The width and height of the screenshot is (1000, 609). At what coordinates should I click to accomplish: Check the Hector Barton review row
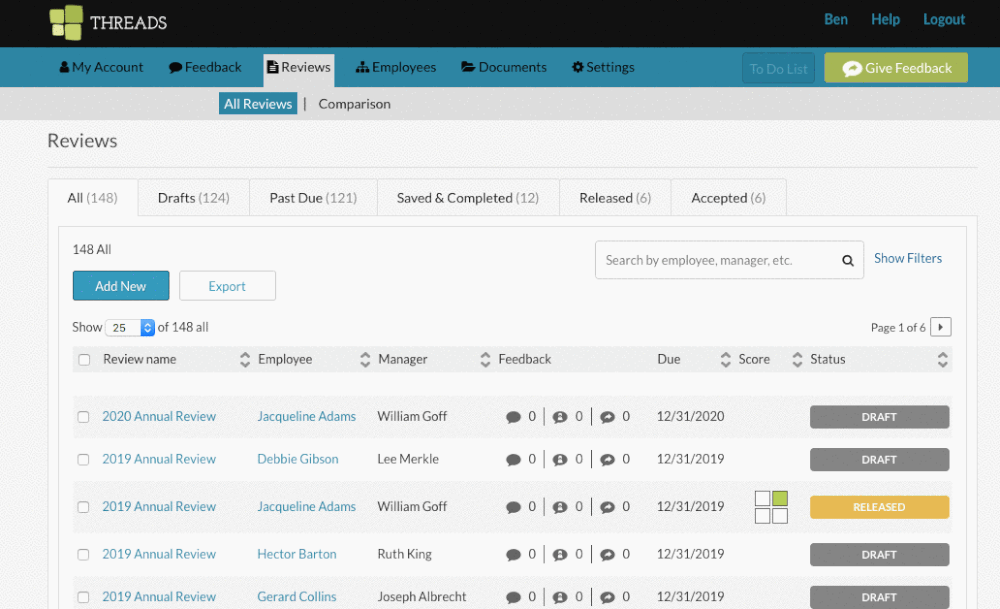click(x=84, y=555)
